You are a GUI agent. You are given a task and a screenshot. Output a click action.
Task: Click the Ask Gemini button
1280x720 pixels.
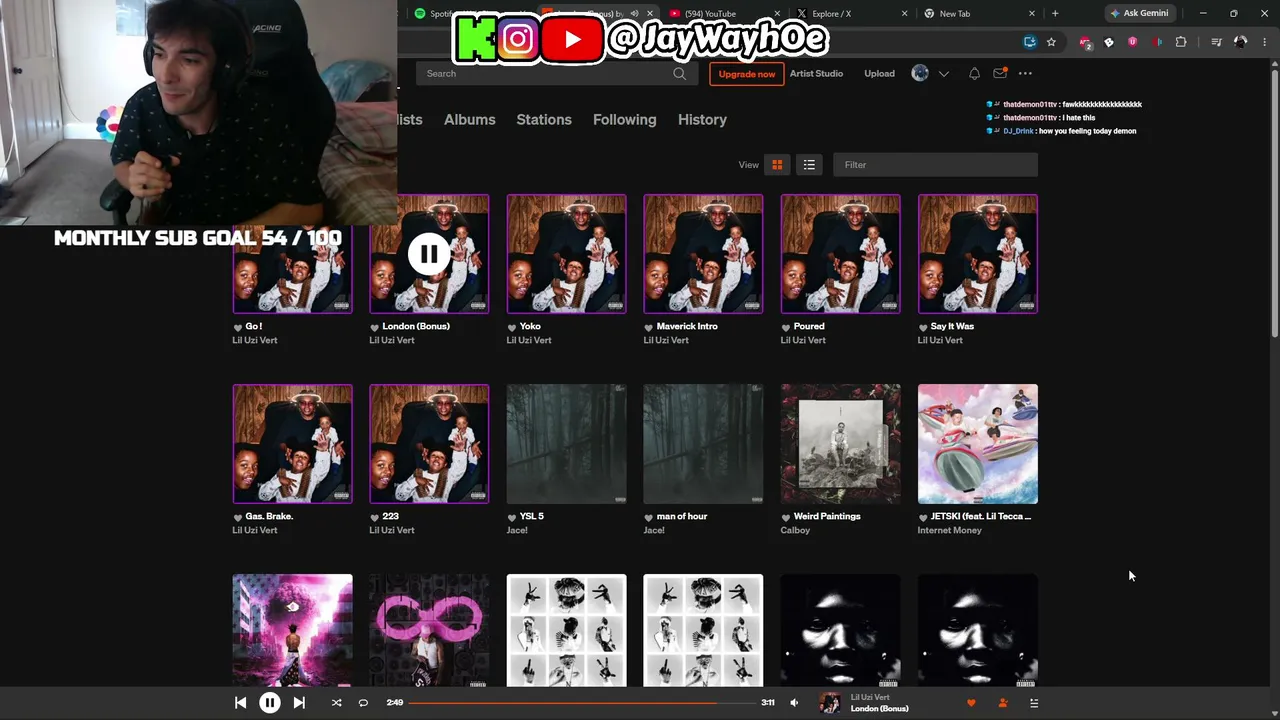(1139, 13)
